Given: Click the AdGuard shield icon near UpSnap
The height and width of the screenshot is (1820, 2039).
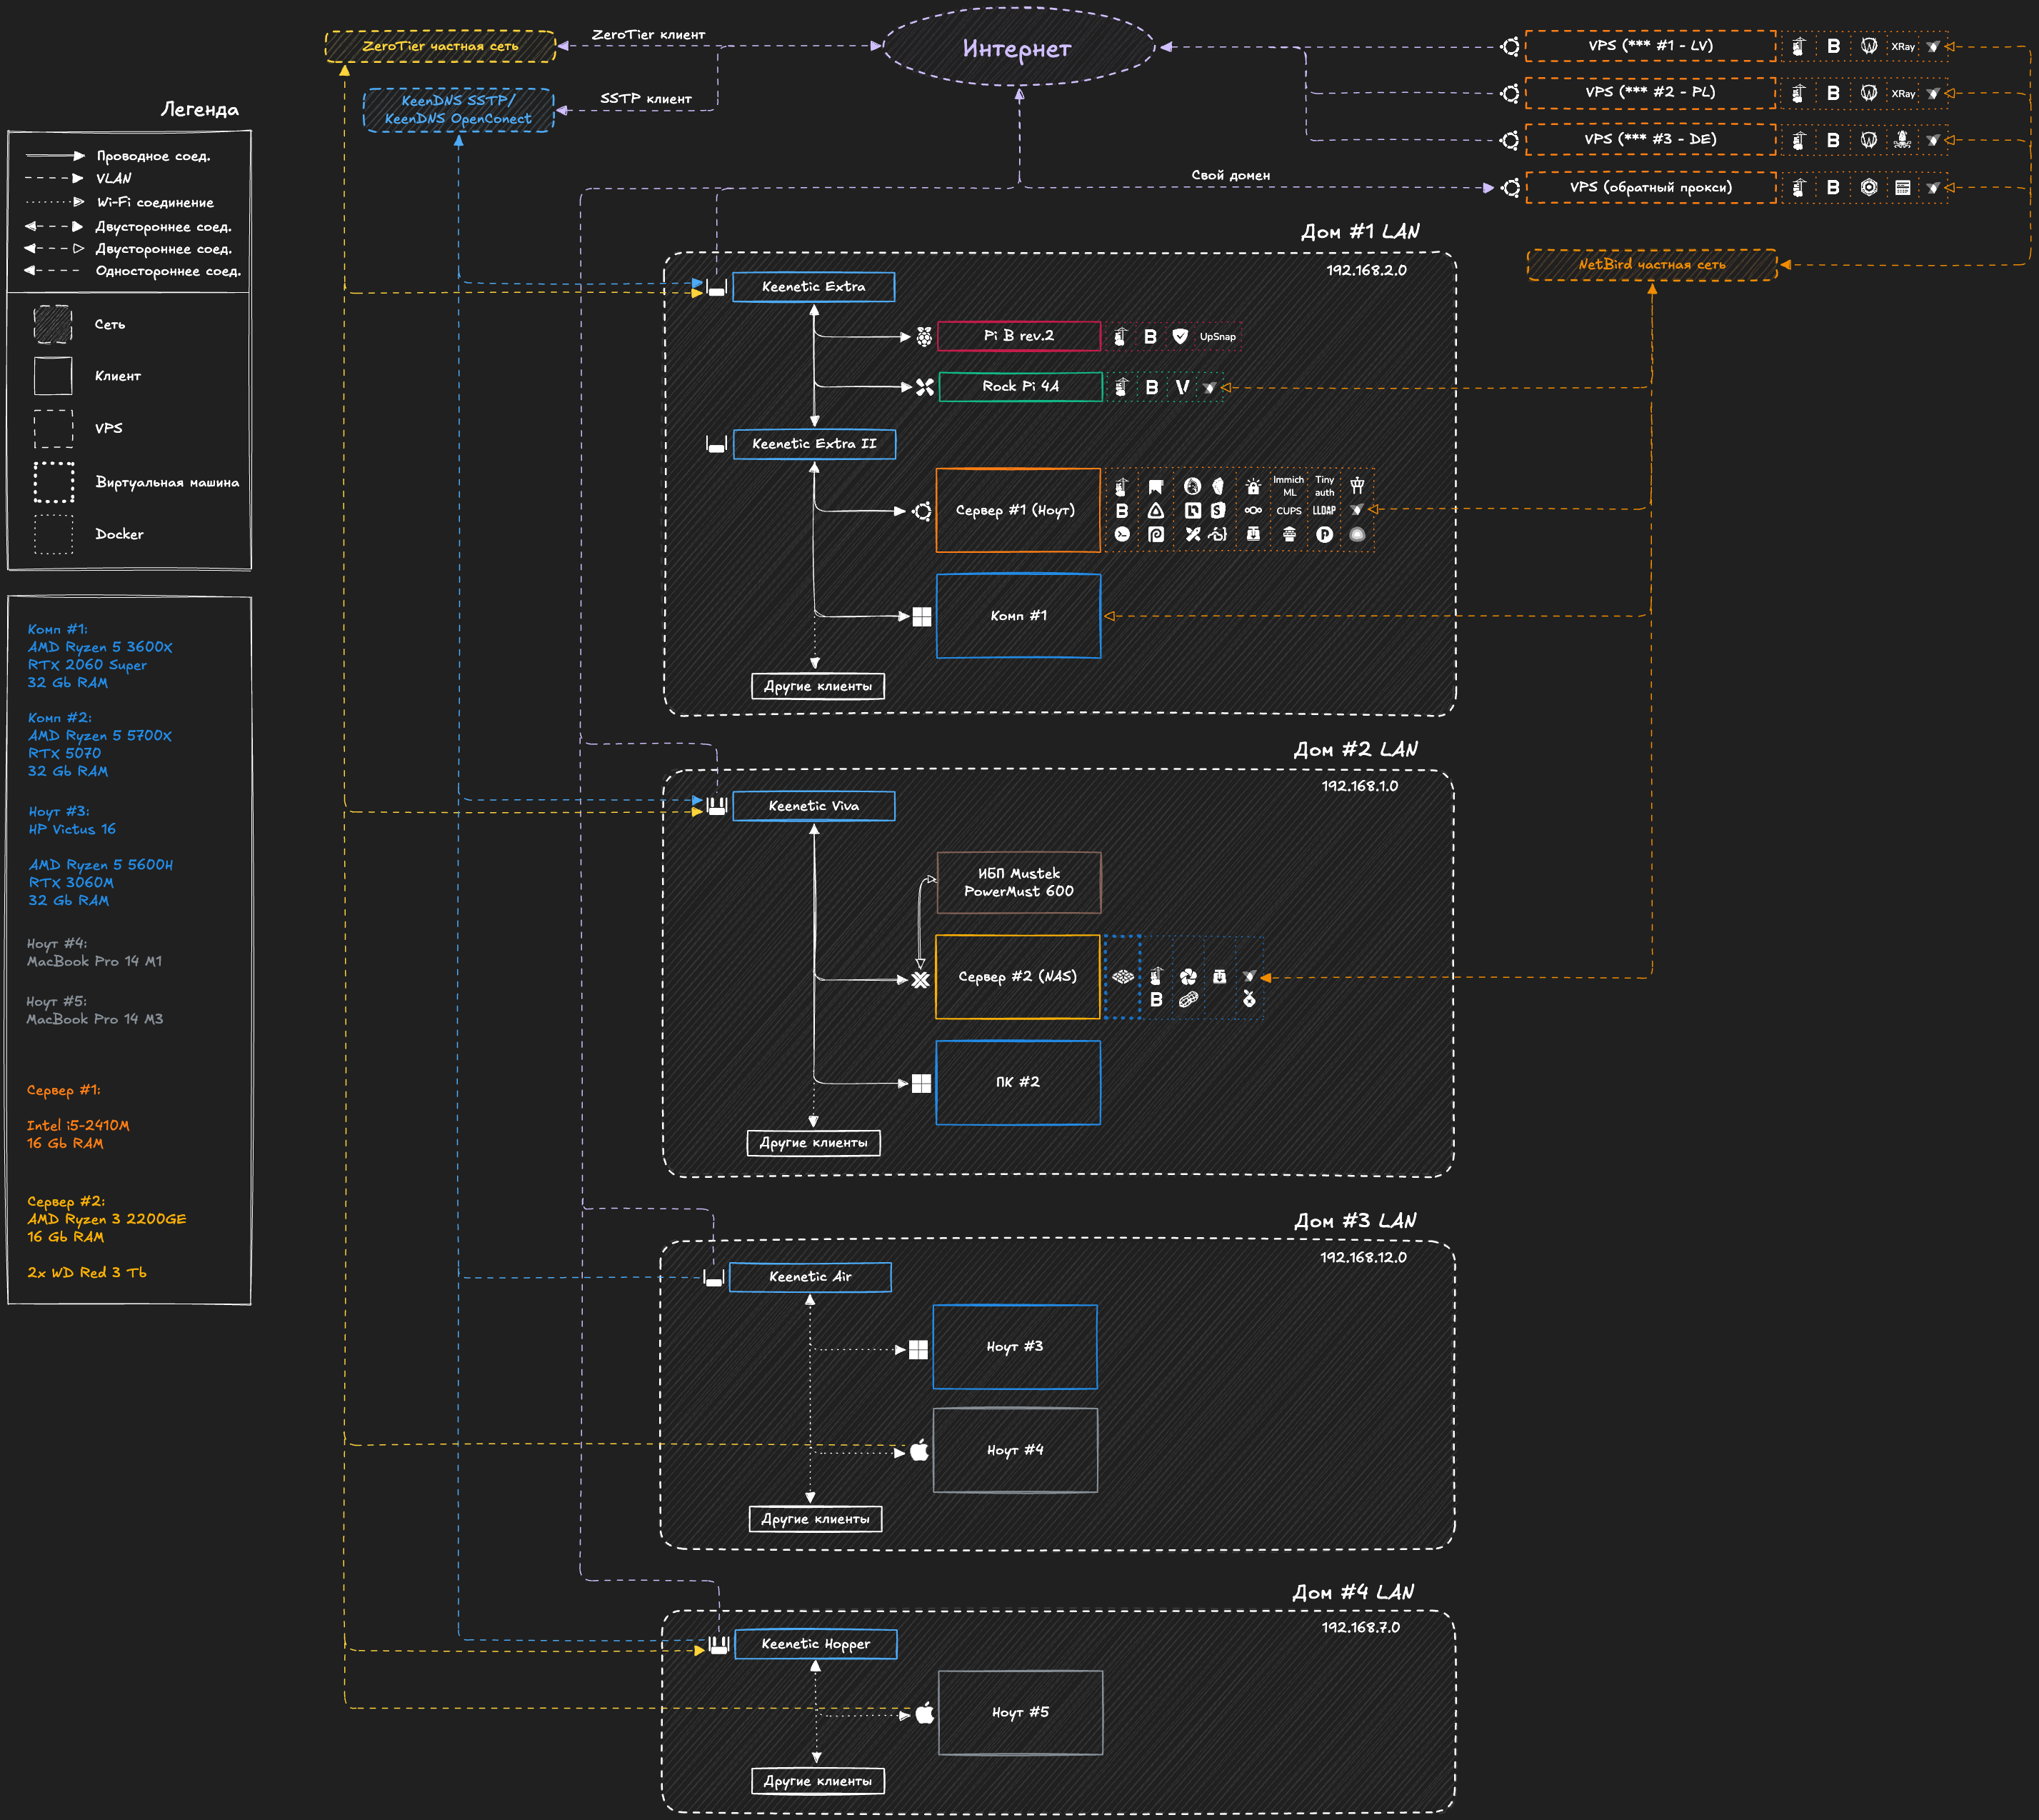Looking at the screenshot, I should [x=1180, y=337].
